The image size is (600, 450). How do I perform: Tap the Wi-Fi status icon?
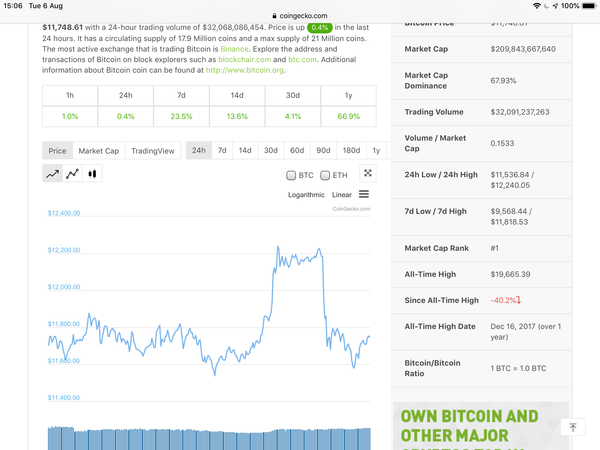point(536,6)
